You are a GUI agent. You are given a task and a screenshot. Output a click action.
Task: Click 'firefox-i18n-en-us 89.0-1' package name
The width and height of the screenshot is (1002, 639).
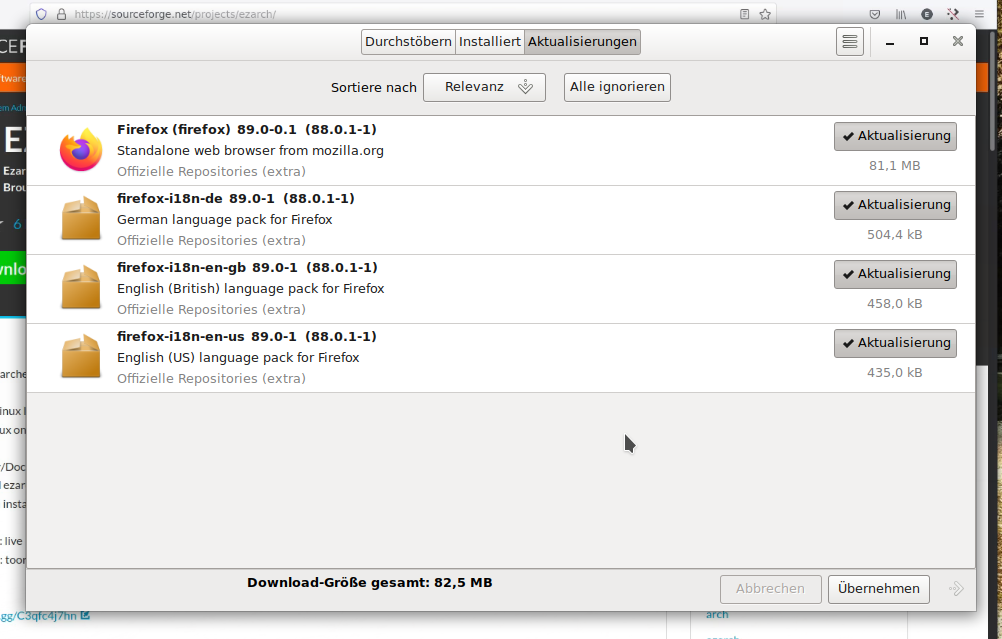(x=206, y=336)
